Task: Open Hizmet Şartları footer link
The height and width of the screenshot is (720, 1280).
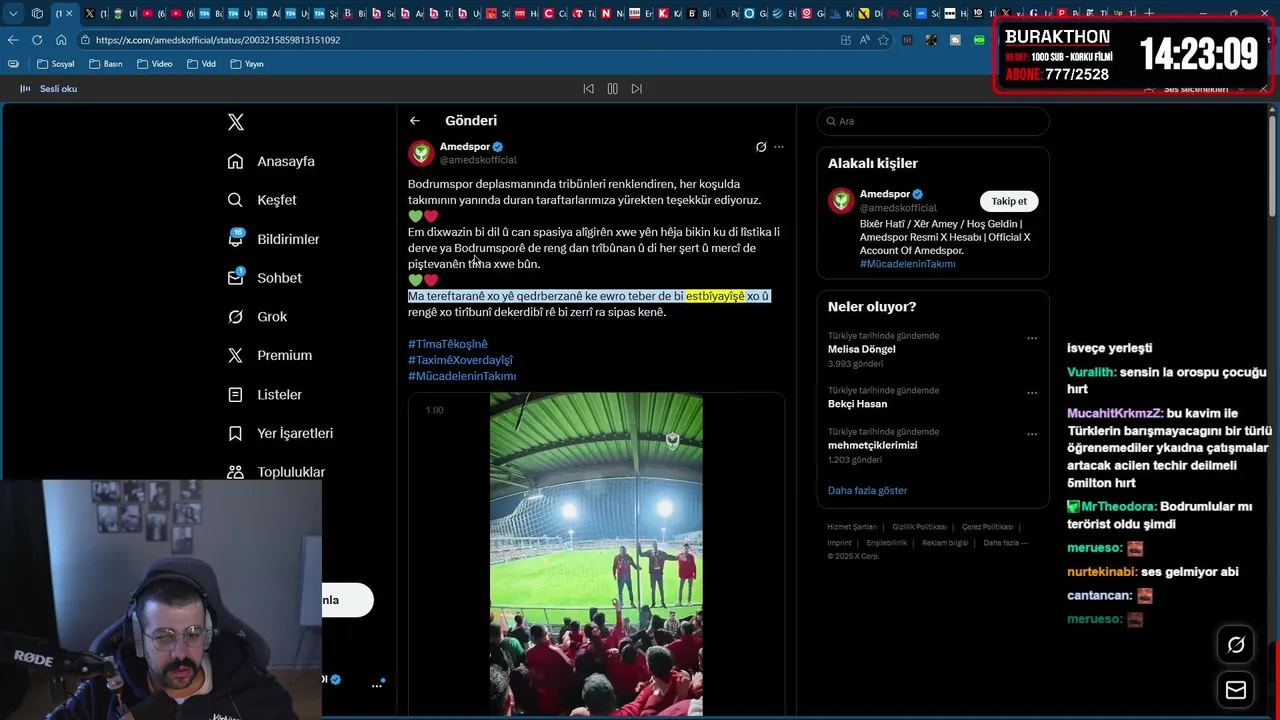Action: 852,527
